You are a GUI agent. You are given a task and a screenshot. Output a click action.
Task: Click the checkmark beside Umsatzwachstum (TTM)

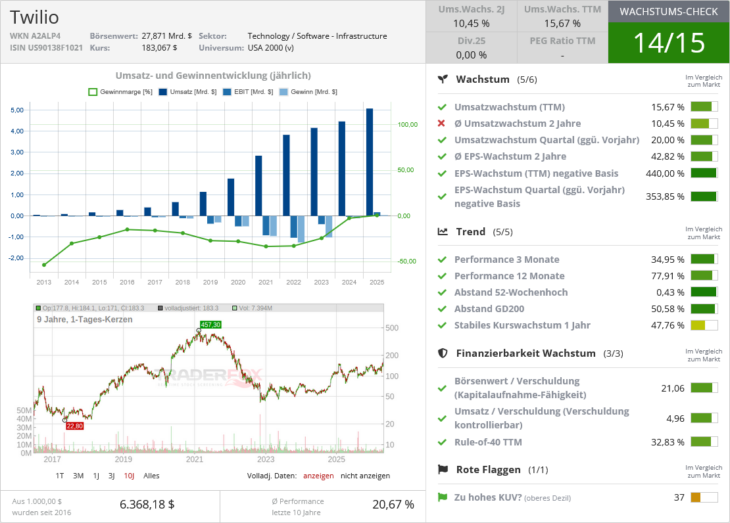pyautogui.click(x=442, y=107)
